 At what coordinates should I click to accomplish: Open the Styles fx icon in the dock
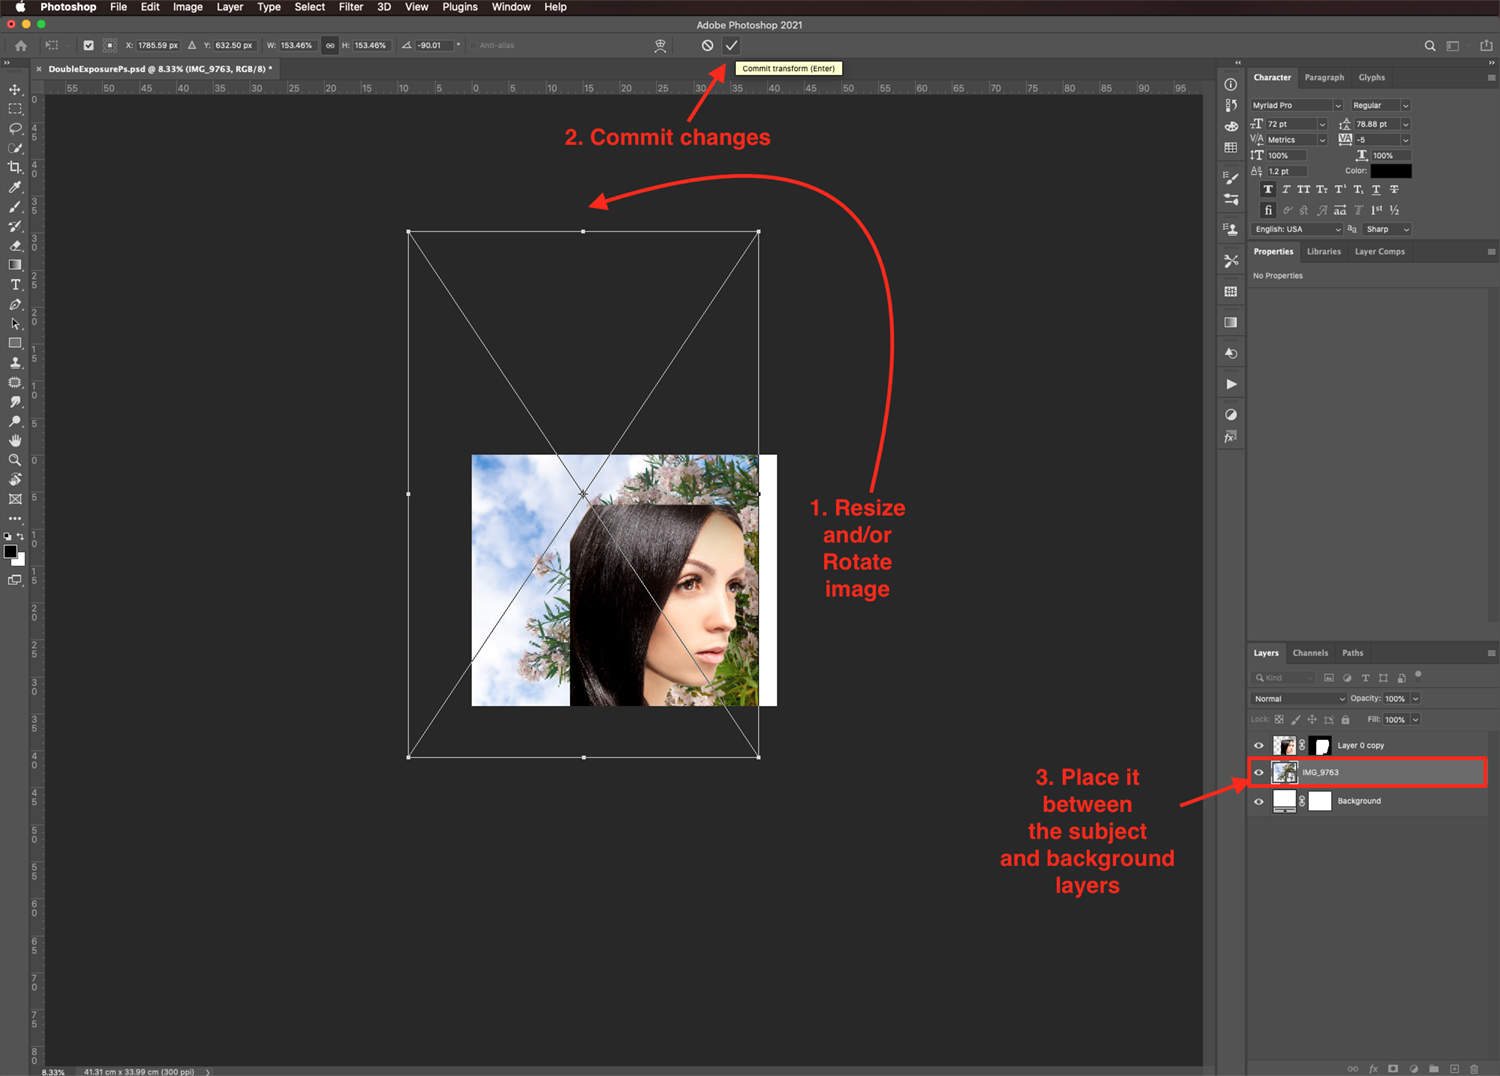[1231, 437]
